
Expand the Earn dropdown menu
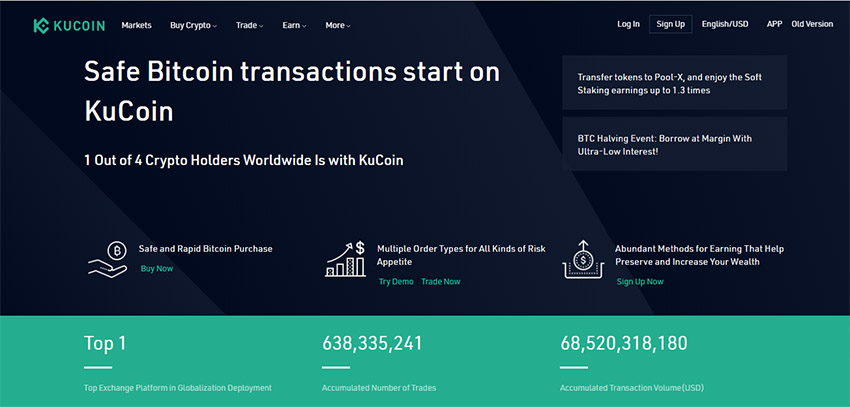point(294,25)
